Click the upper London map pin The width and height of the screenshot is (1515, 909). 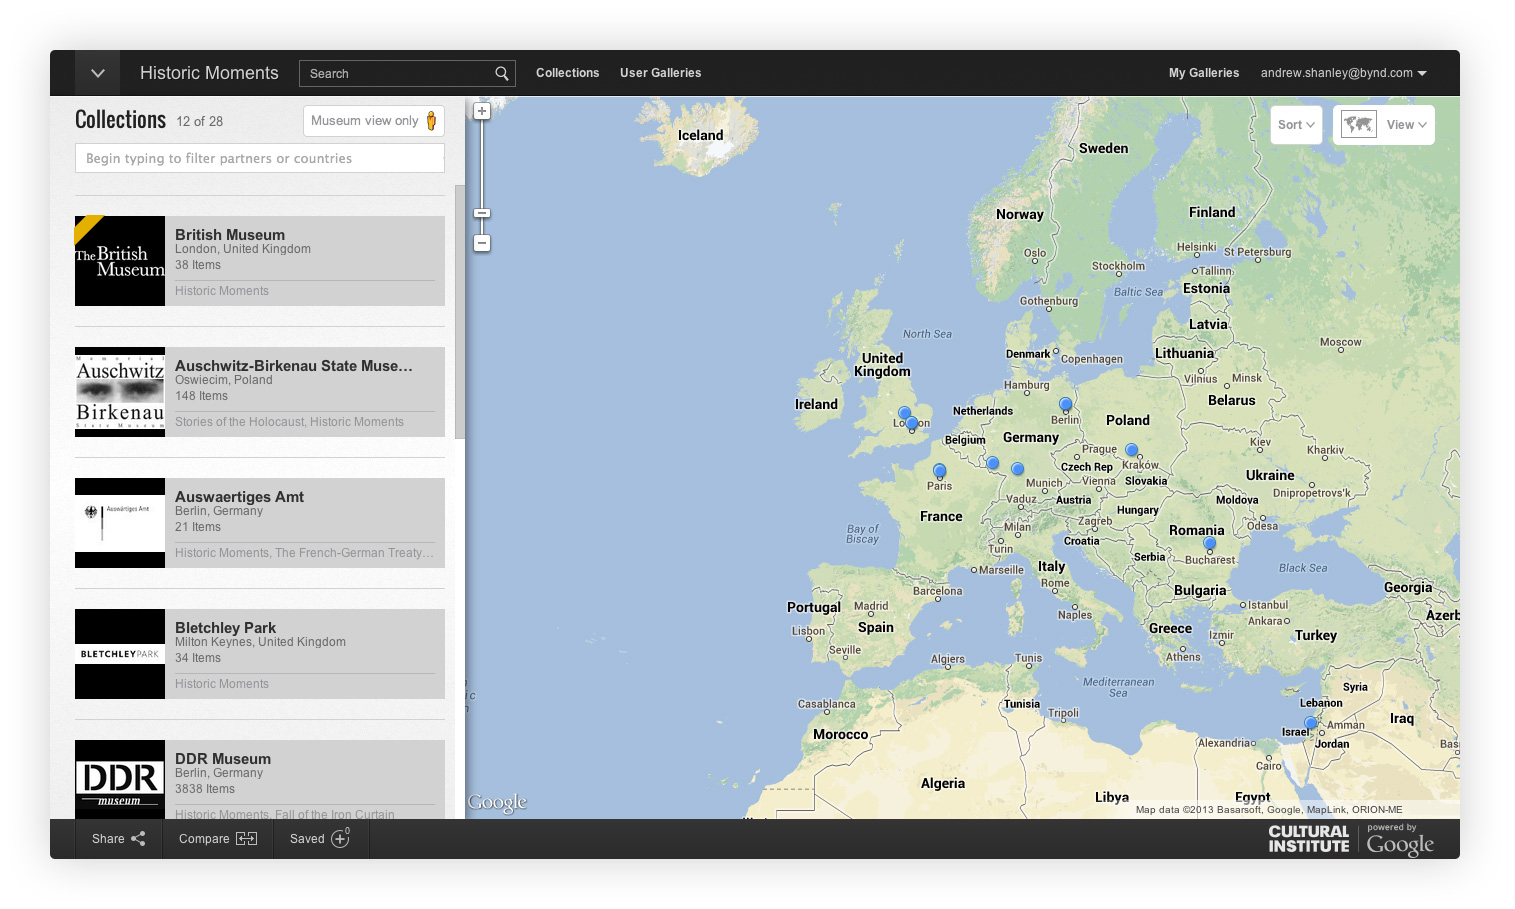pyautogui.click(x=904, y=413)
